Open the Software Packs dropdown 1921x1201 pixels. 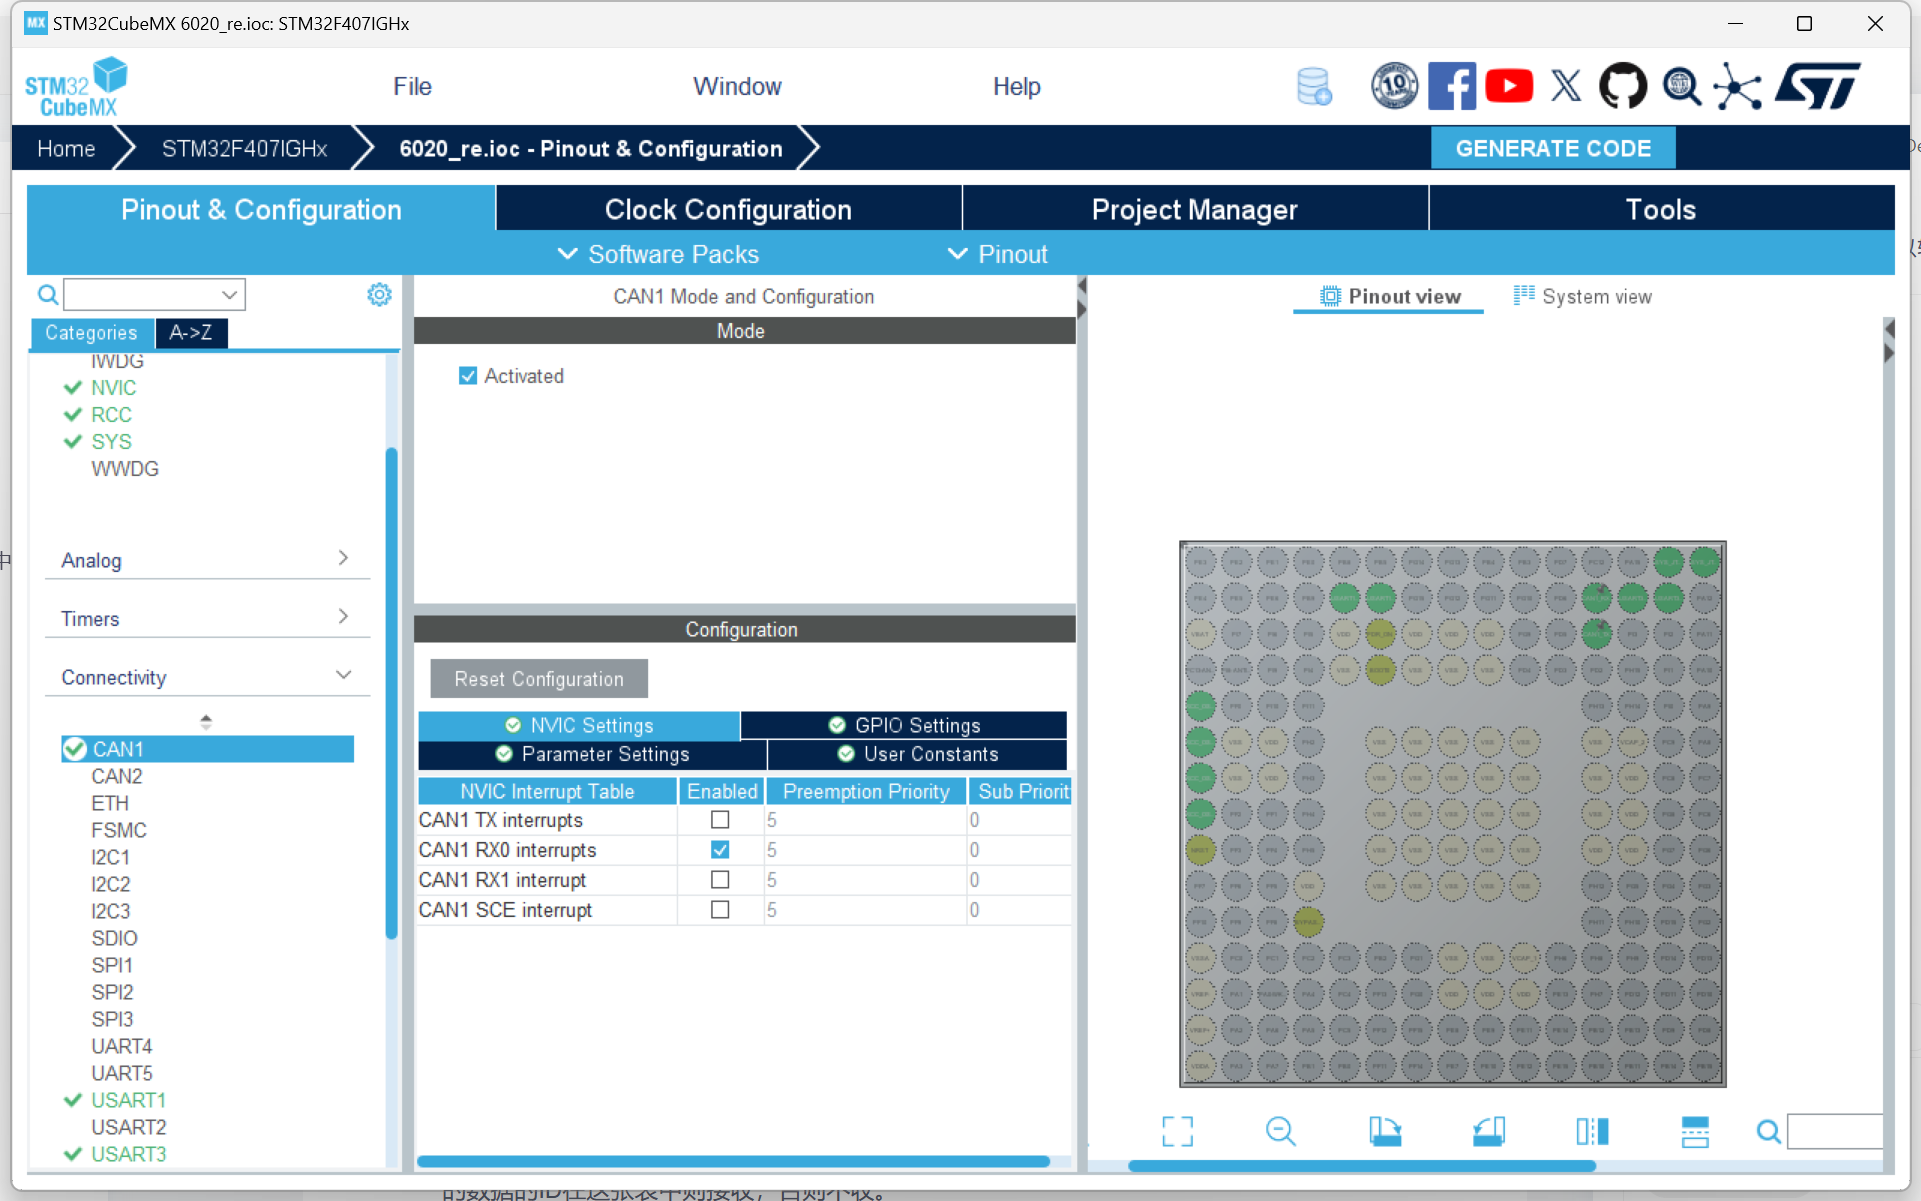point(658,254)
